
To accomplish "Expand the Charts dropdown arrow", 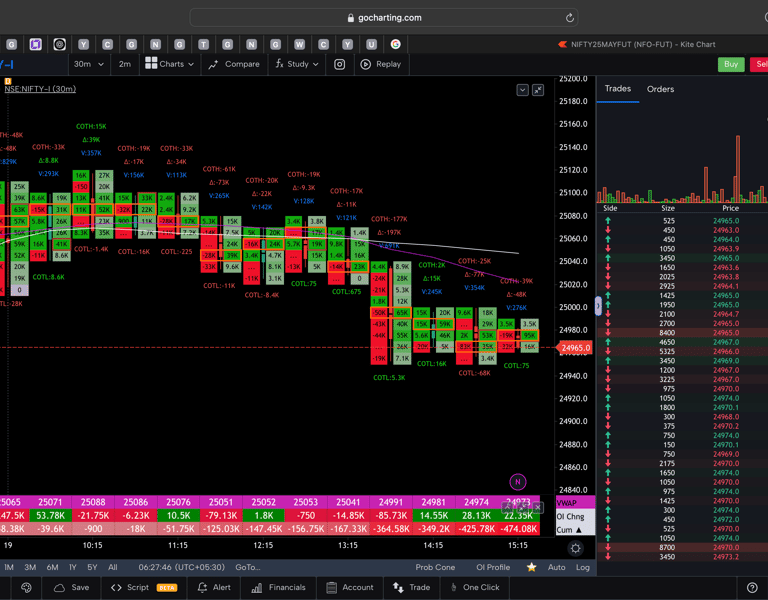I will coord(191,64).
